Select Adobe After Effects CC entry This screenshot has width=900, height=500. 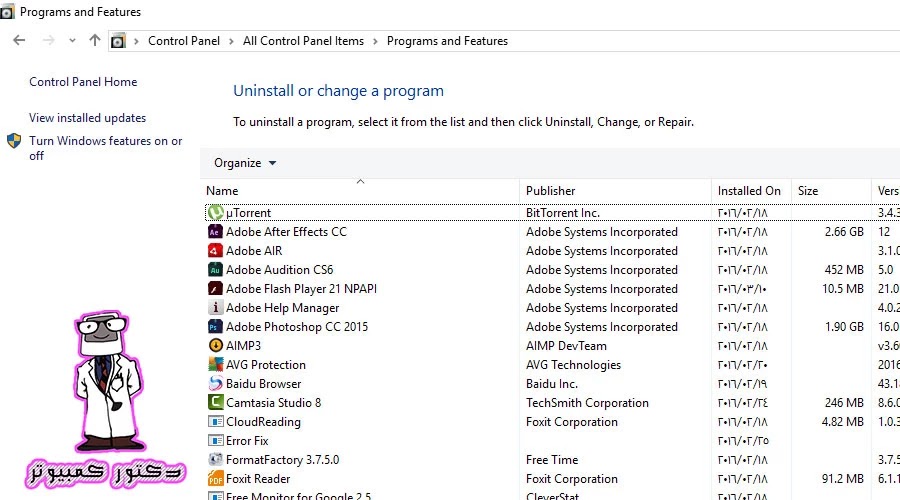click(x=286, y=232)
